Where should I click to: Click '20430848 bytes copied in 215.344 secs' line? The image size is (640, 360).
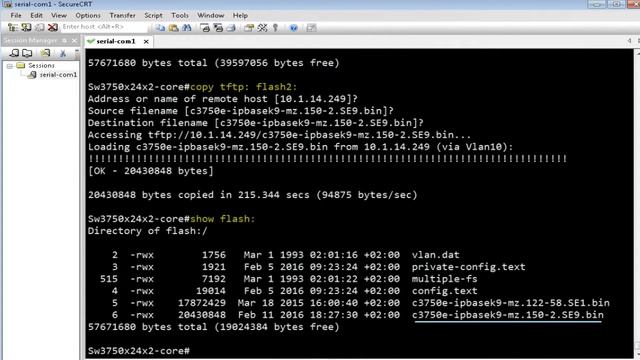click(253, 195)
